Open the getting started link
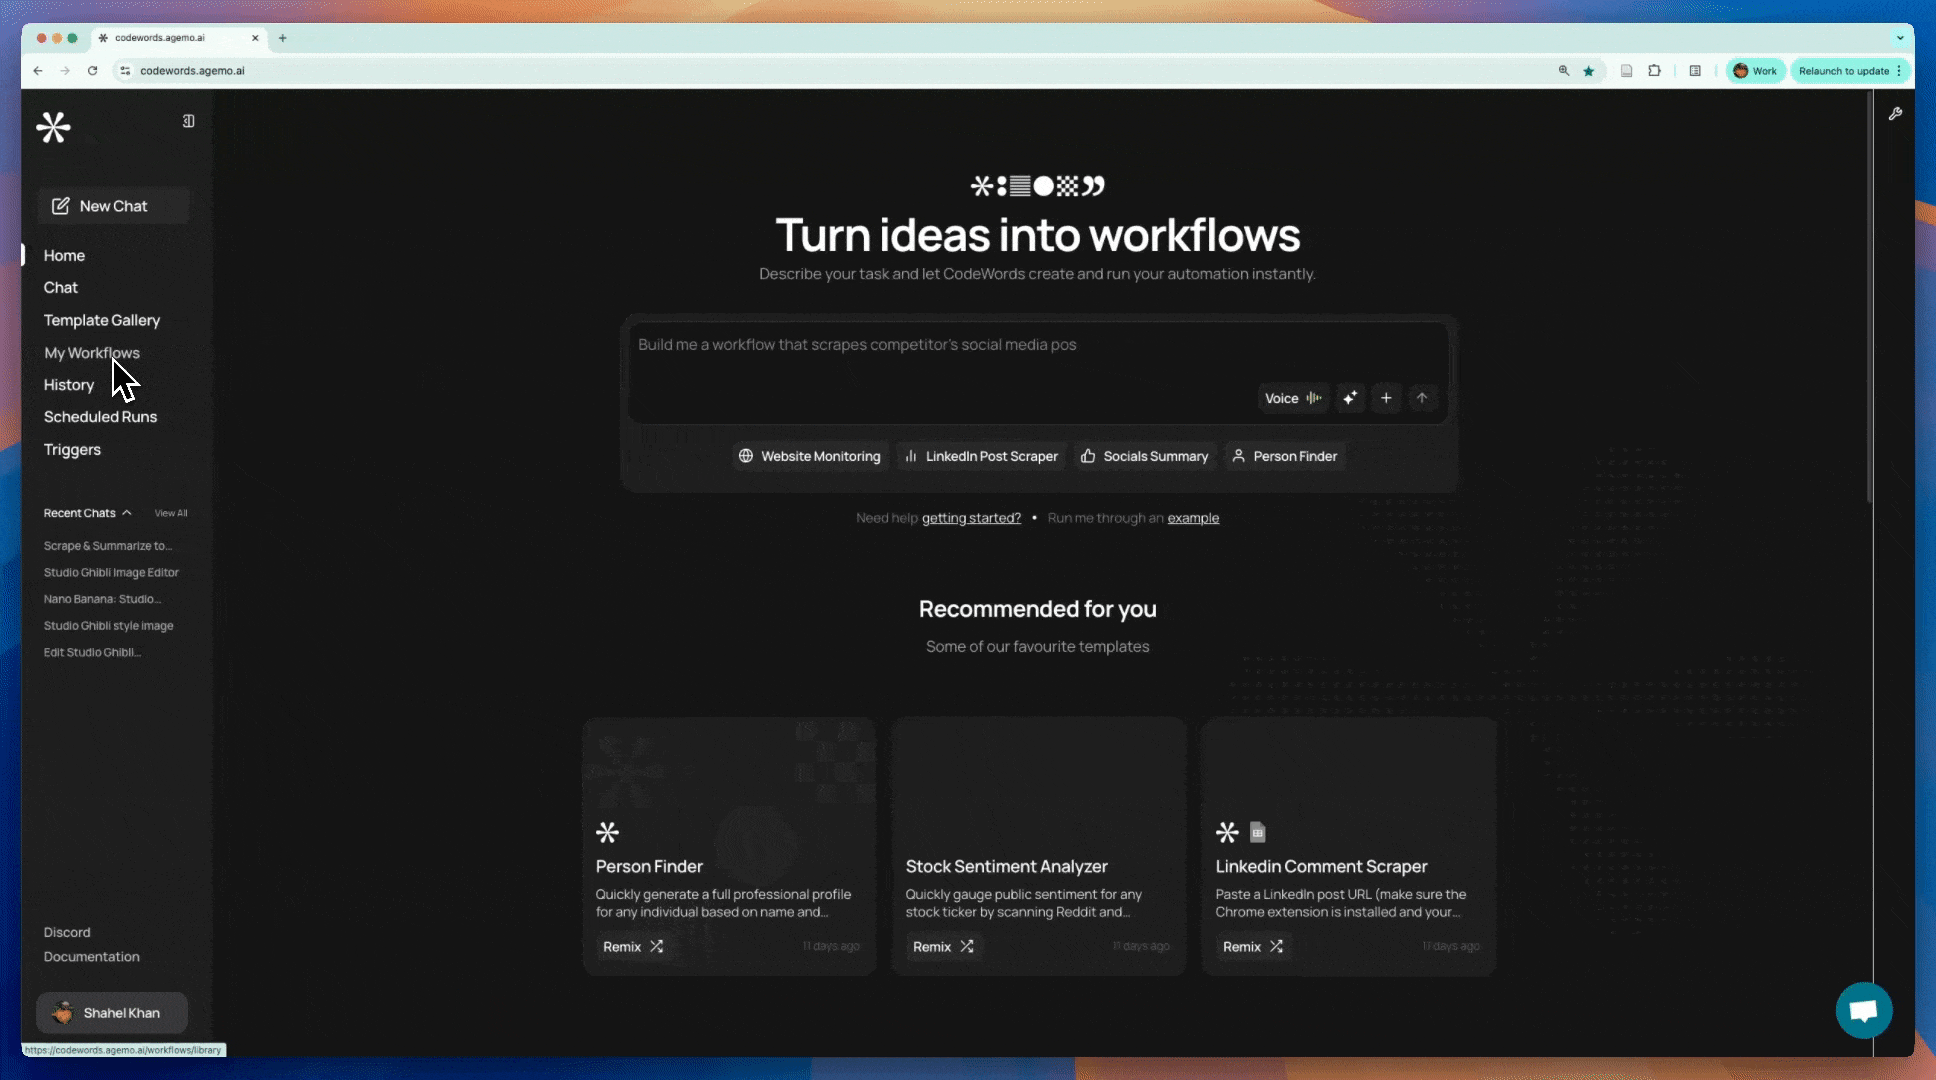 [x=971, y=518]
